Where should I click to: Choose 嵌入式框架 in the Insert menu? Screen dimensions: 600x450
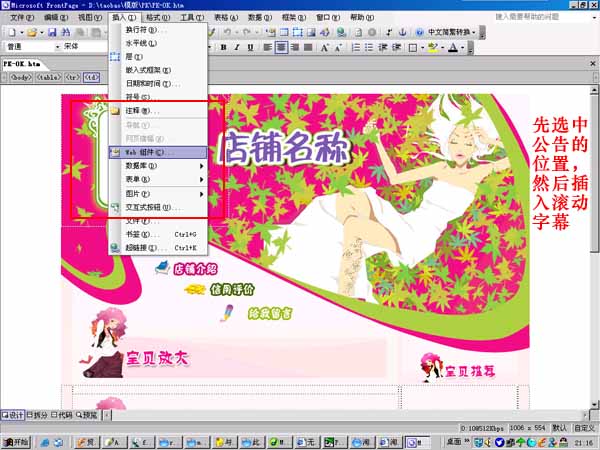click(158, 70)
